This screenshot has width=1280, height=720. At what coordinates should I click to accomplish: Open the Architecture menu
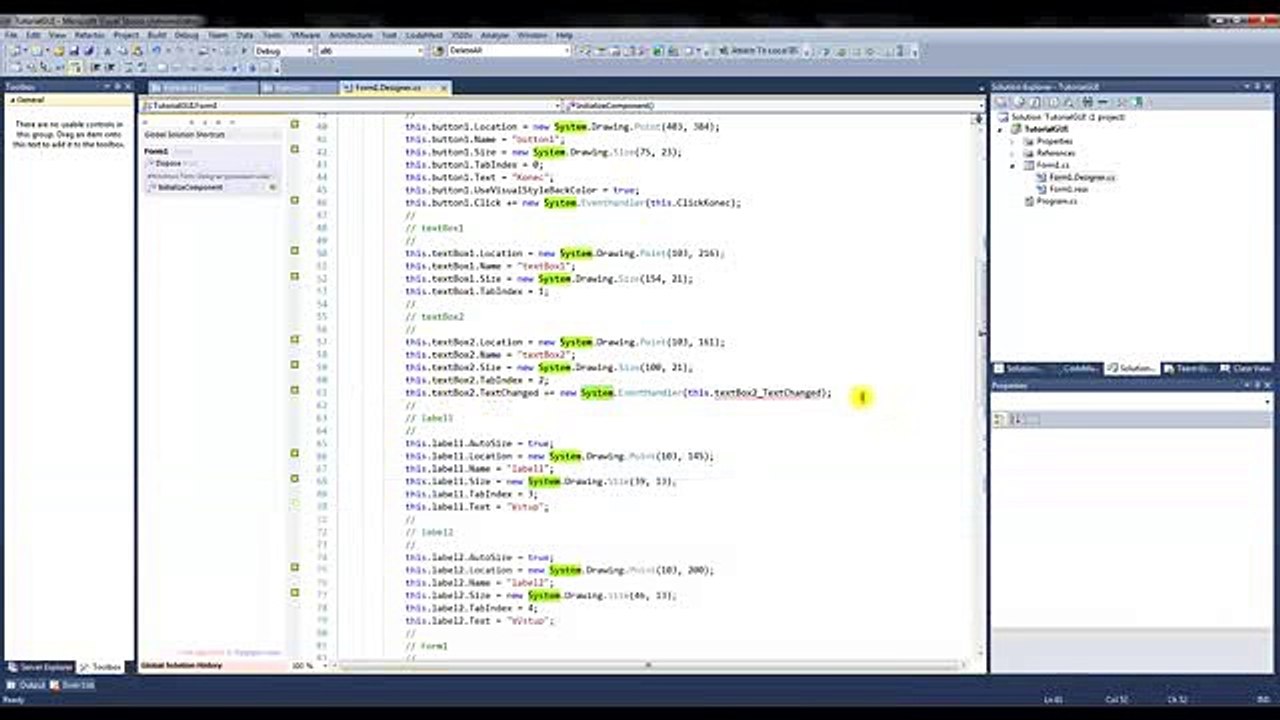tap(350, 35)
